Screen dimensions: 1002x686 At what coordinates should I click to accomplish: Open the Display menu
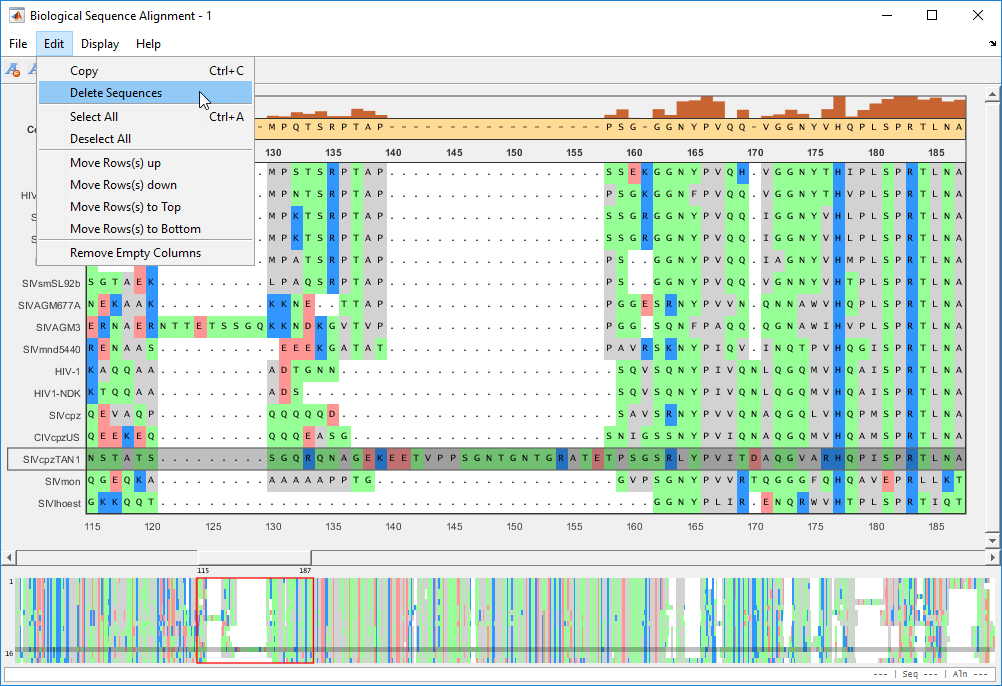[x=100, y=44]
